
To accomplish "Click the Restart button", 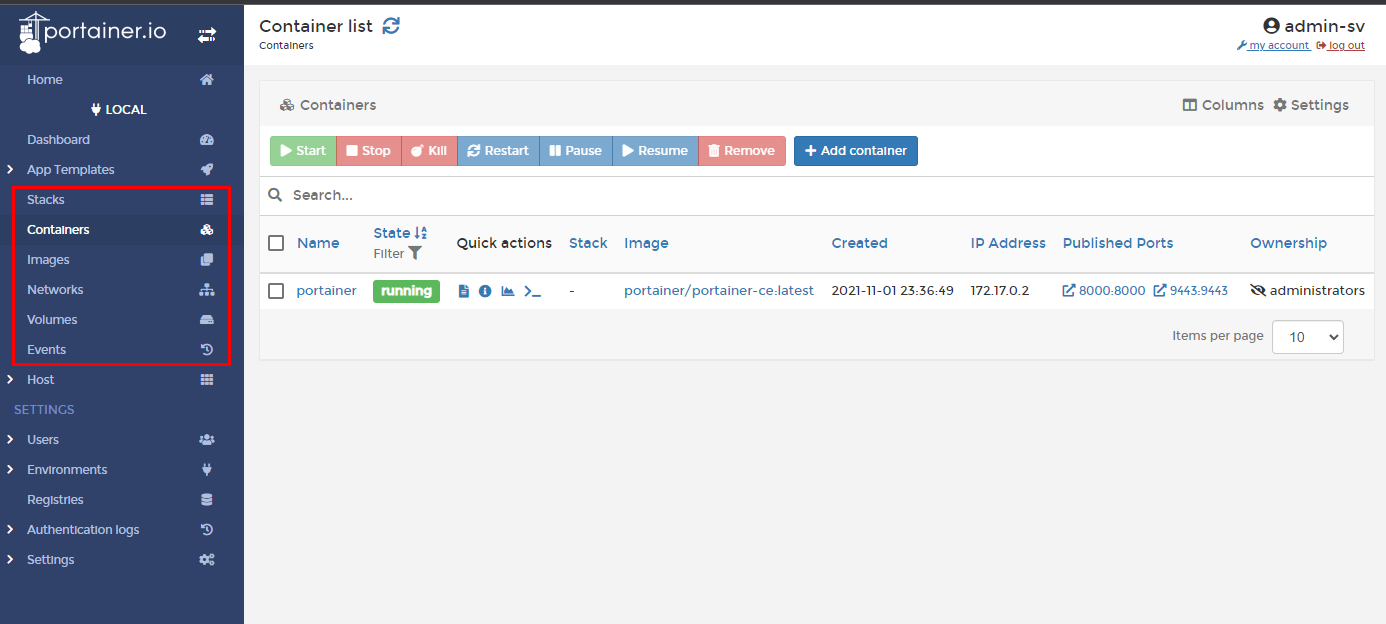I will click(x=498, y=151).
